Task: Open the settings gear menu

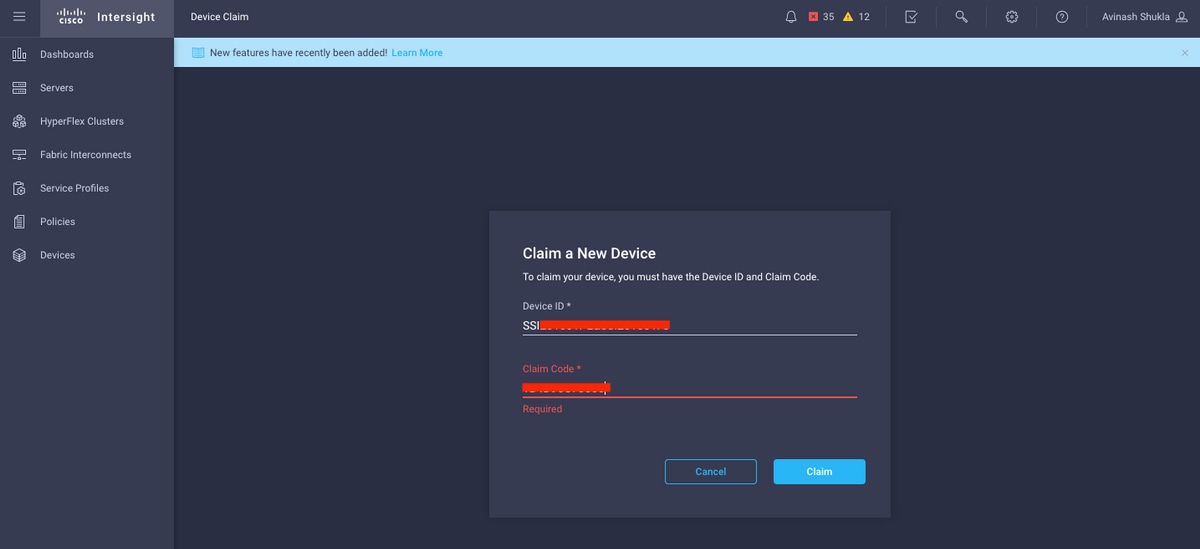Action: point(1012,17)
